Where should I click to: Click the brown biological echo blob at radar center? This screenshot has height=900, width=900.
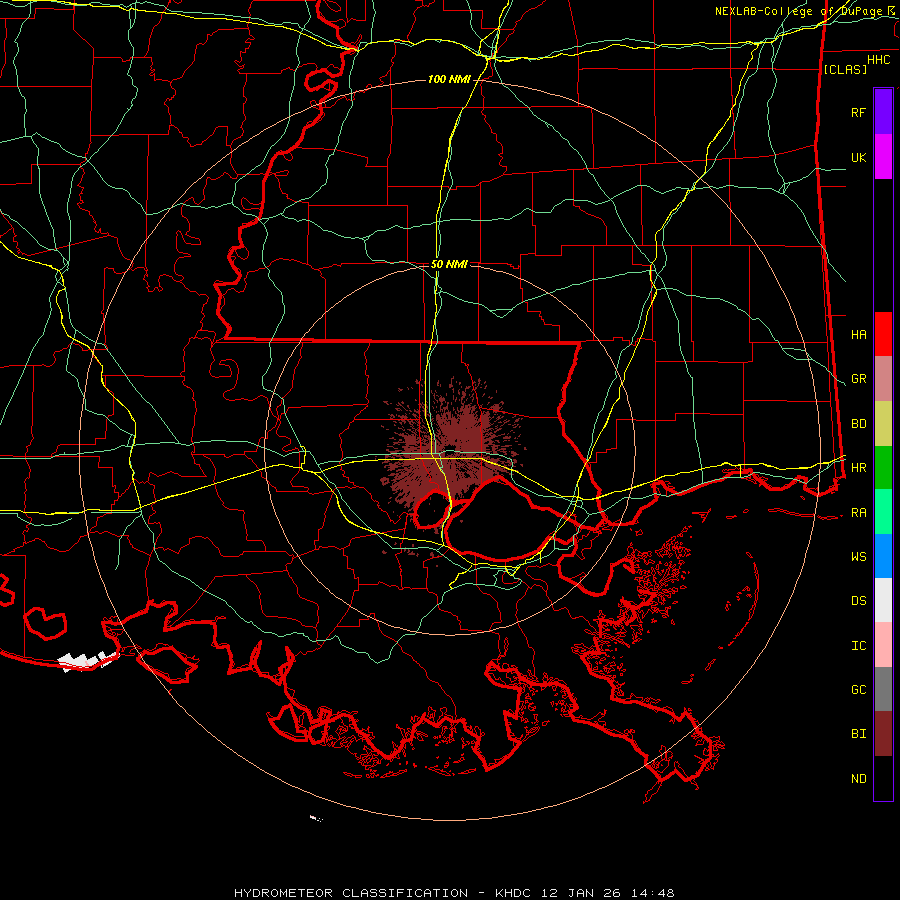tap(451, 445)
